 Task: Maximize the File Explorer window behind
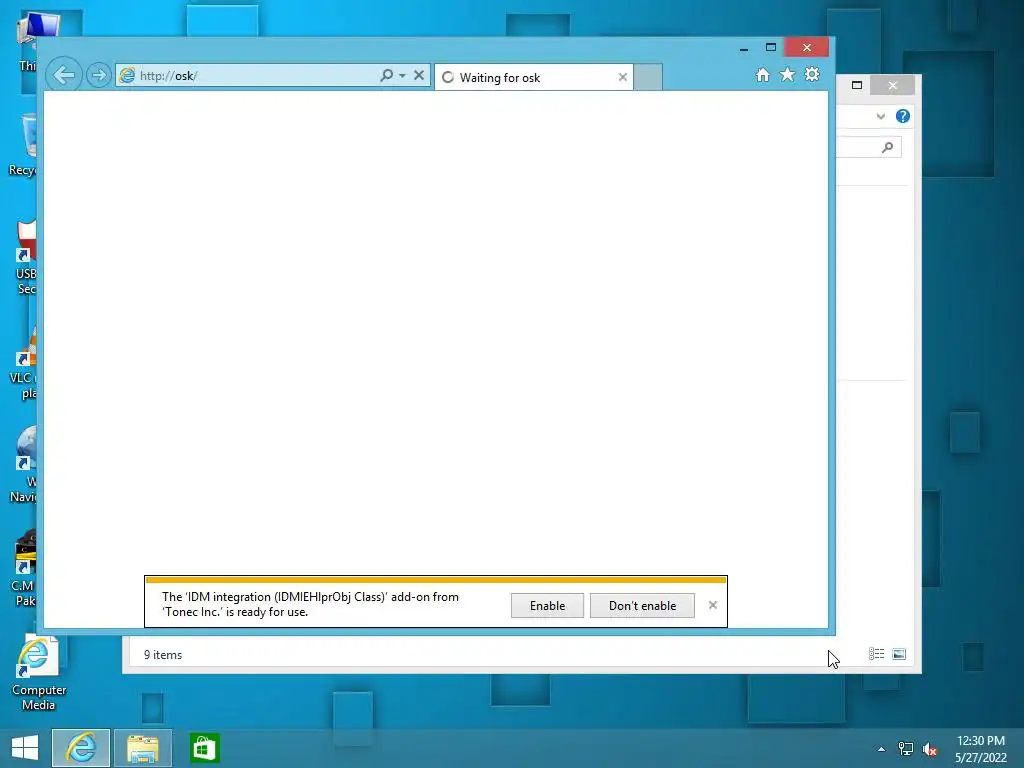(857, 85)
